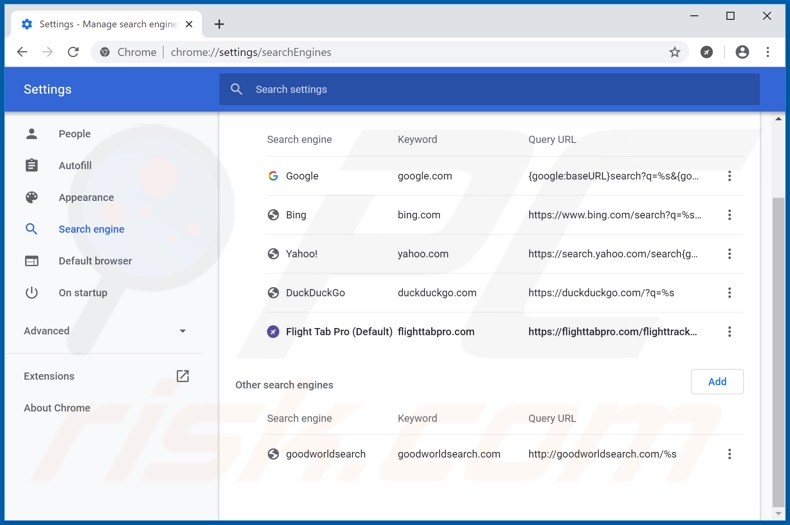This screenshot has height=525, width=790.
Task: Click the scrollbar up arrow
Action: click(x=778, y=119)
